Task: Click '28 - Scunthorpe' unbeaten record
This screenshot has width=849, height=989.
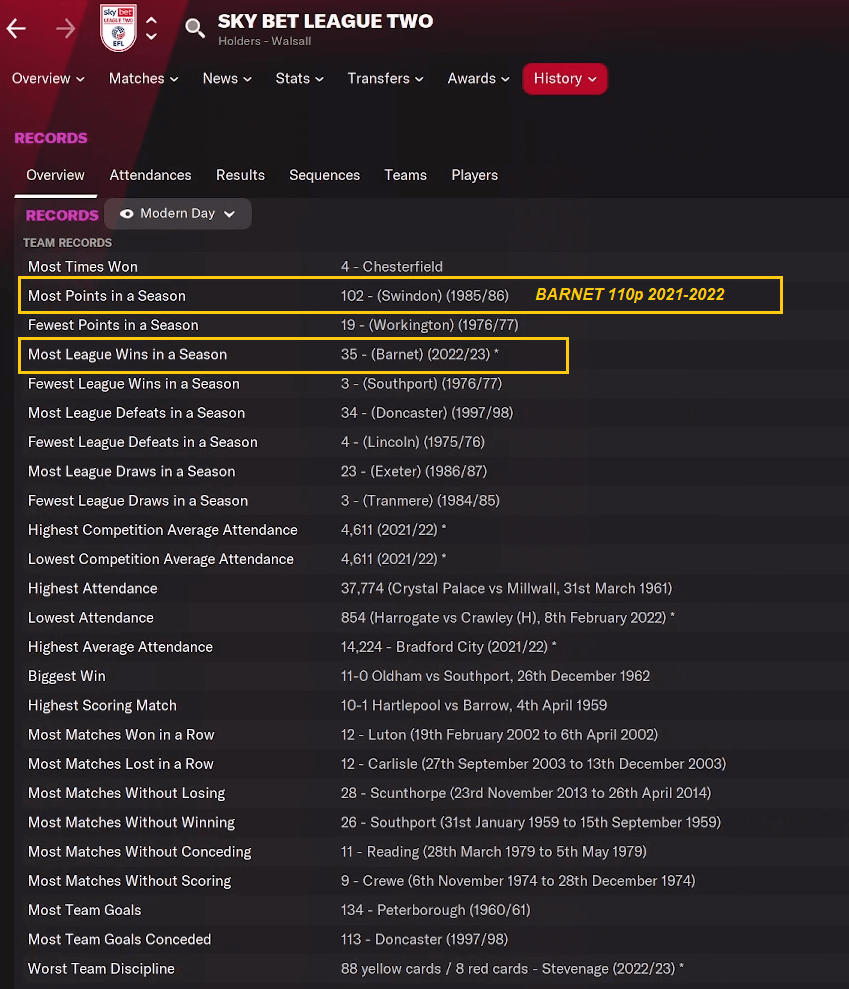Action: pyautogui.click(x=526, y=793)
